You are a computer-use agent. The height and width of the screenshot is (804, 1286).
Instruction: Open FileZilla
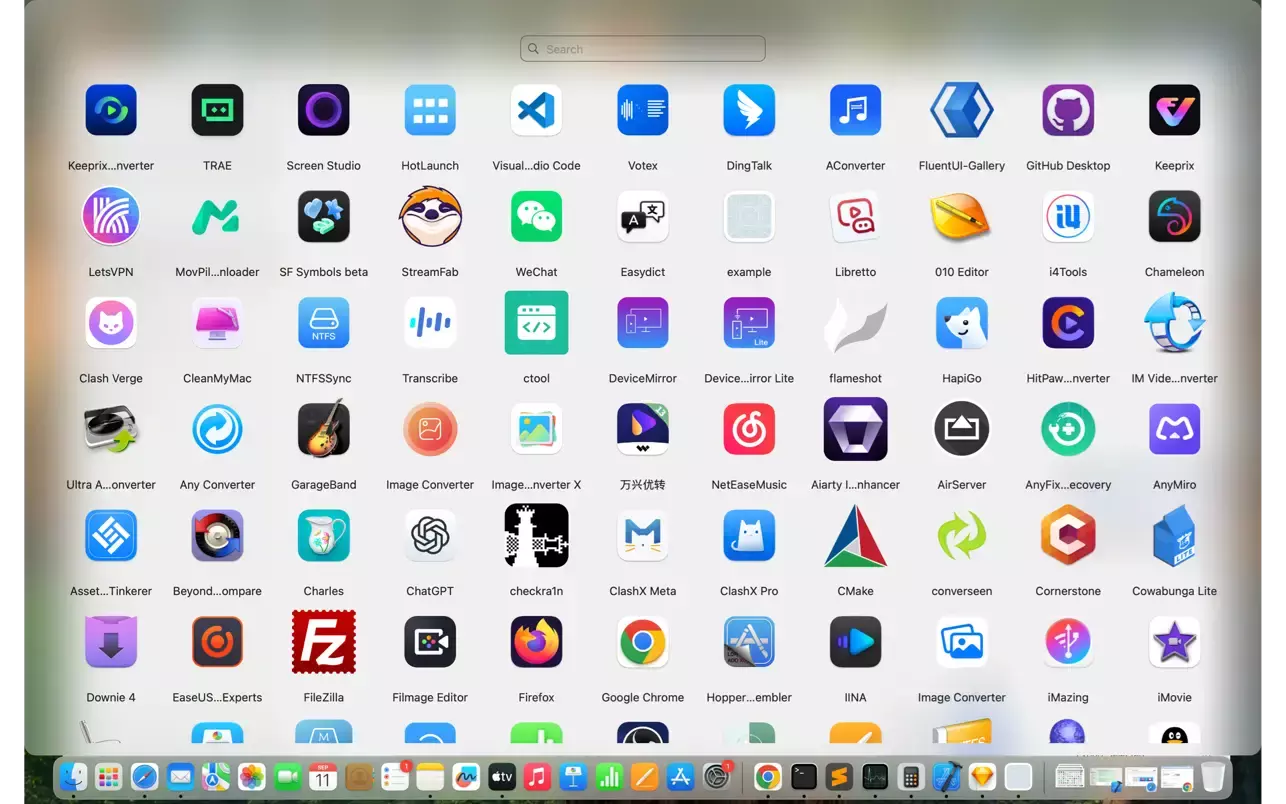point(323,642)
